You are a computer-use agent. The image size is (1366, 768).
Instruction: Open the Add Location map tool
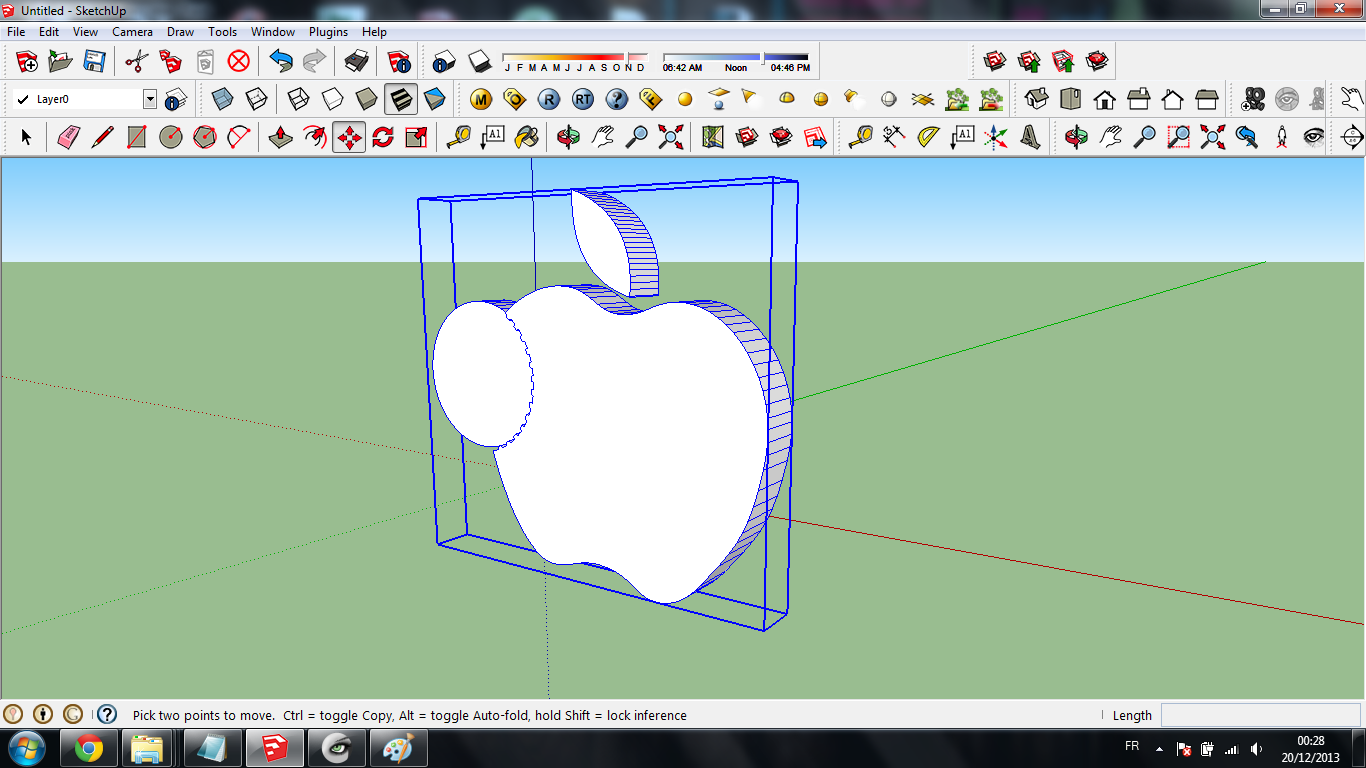pos(712,137)
